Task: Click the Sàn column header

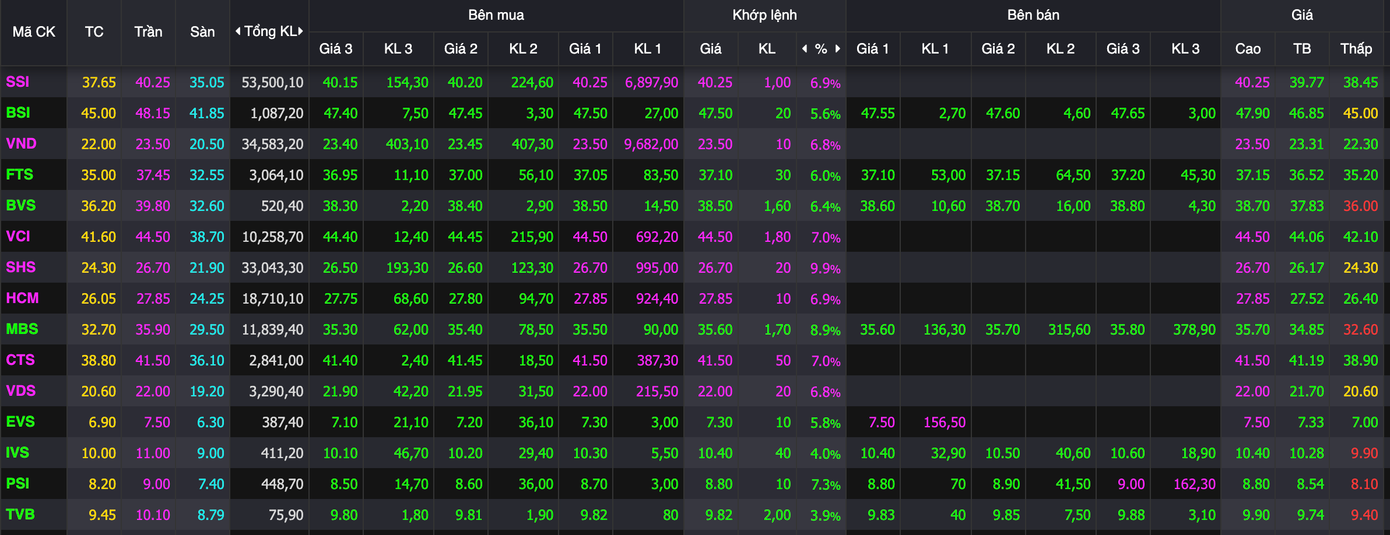Action: [202, 31]
